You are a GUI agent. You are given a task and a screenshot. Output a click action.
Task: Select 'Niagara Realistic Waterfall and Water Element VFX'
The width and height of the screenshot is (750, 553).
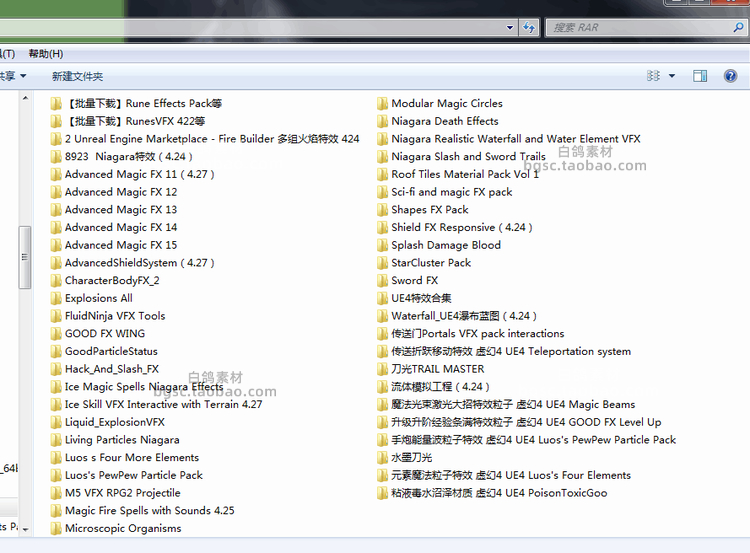pyautogui.click(x=516, y=139)
